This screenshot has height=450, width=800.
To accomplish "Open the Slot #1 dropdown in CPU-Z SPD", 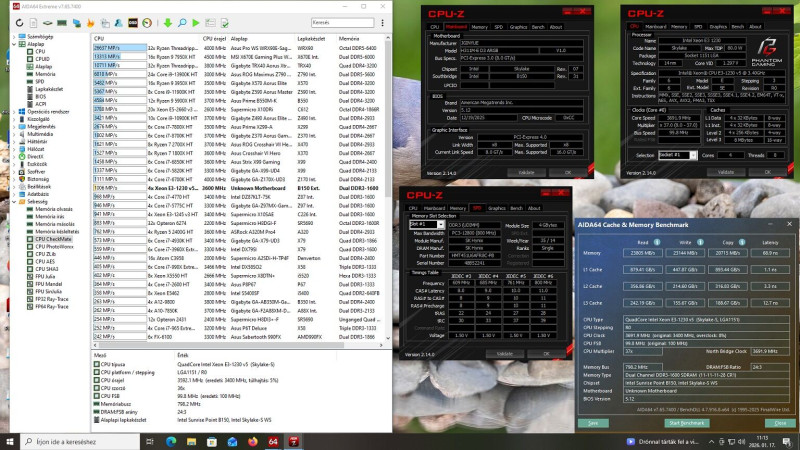I will point(440,224).
